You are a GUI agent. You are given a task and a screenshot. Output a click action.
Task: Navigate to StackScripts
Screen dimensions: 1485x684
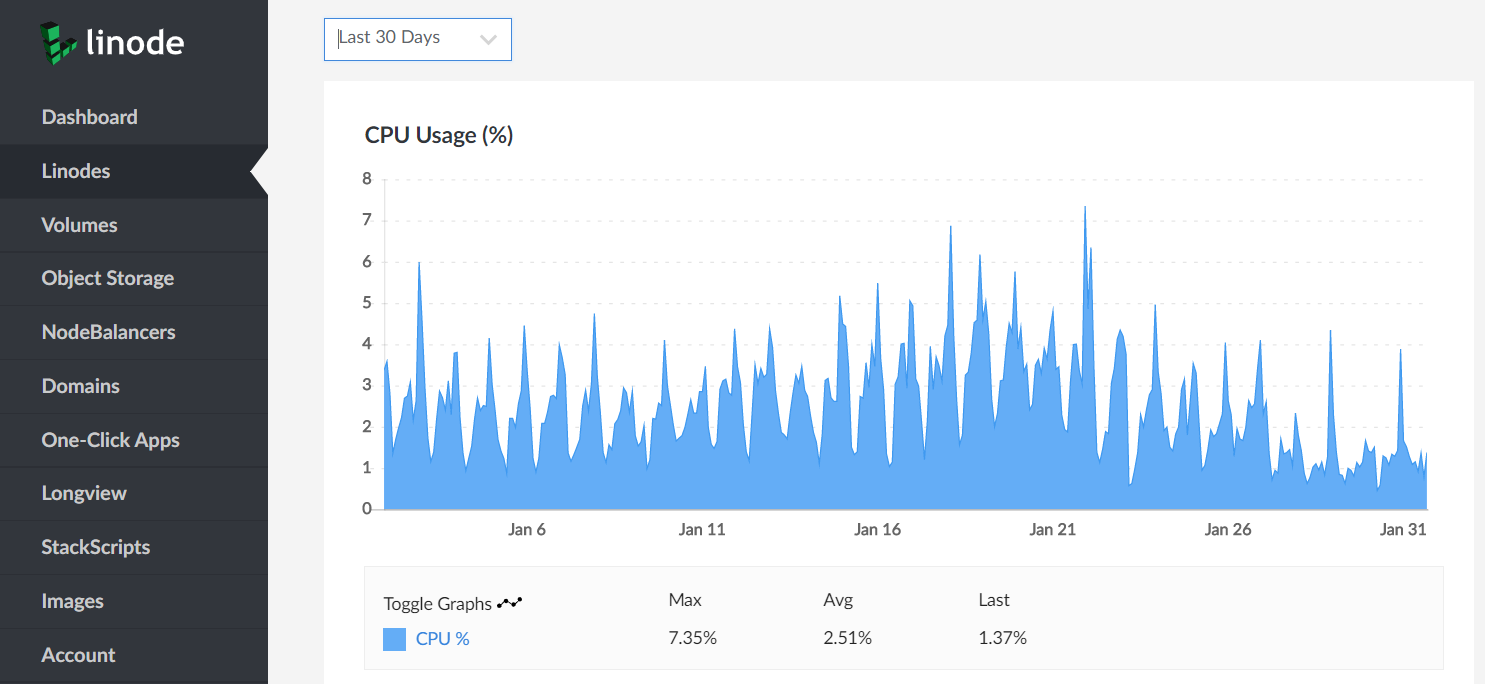point(96,547)
